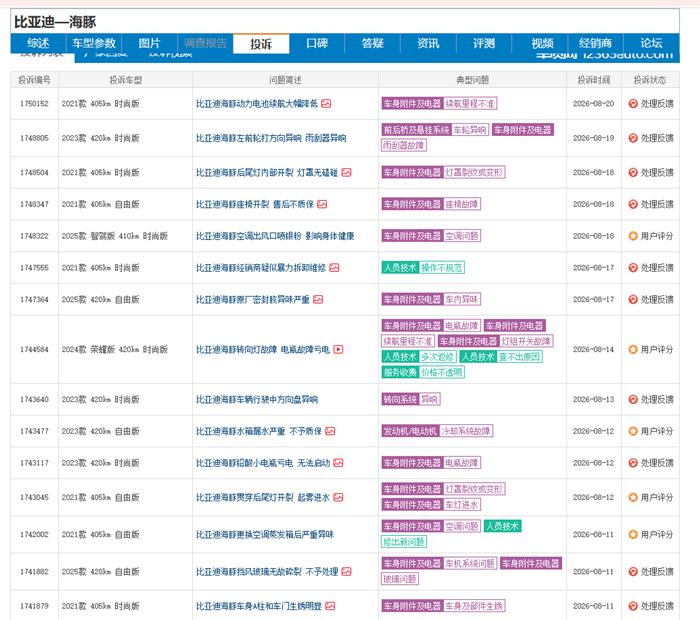Click the 比亚迪—海豚 page title
700x620 pixels.
54,22
